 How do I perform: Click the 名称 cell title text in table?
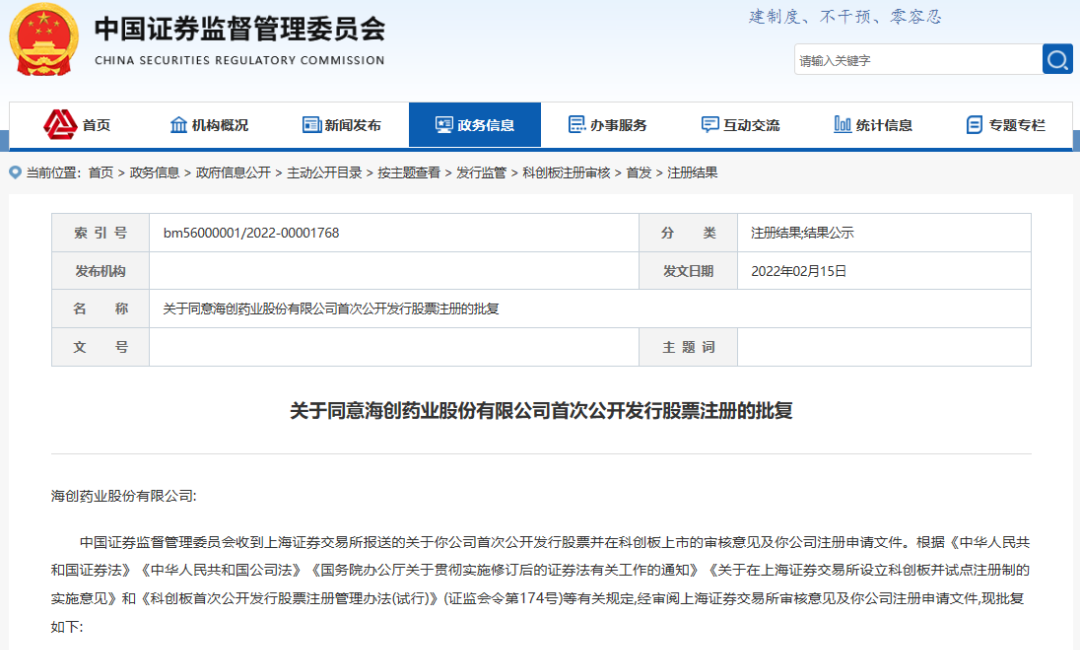click(x=331, y=308)
